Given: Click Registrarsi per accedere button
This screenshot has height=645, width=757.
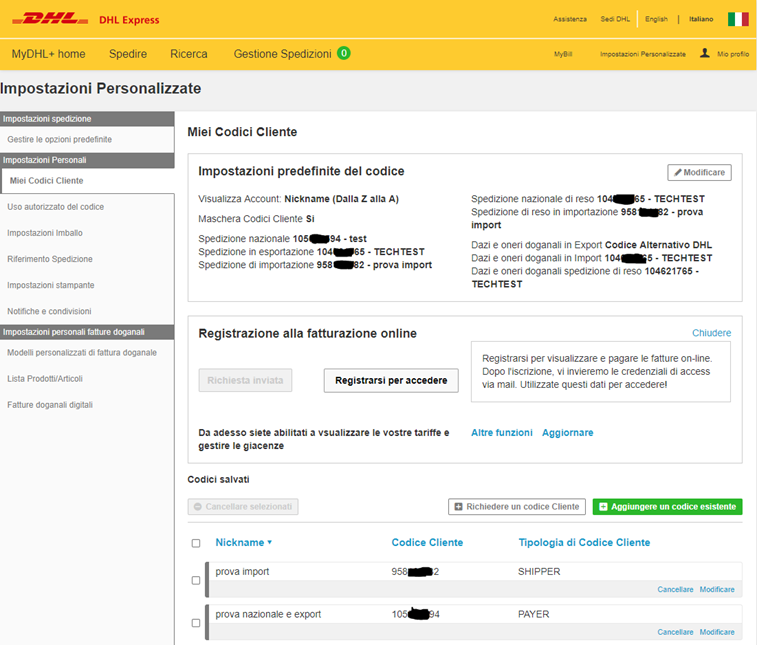Looking at the screenshot, I should 391,380.
